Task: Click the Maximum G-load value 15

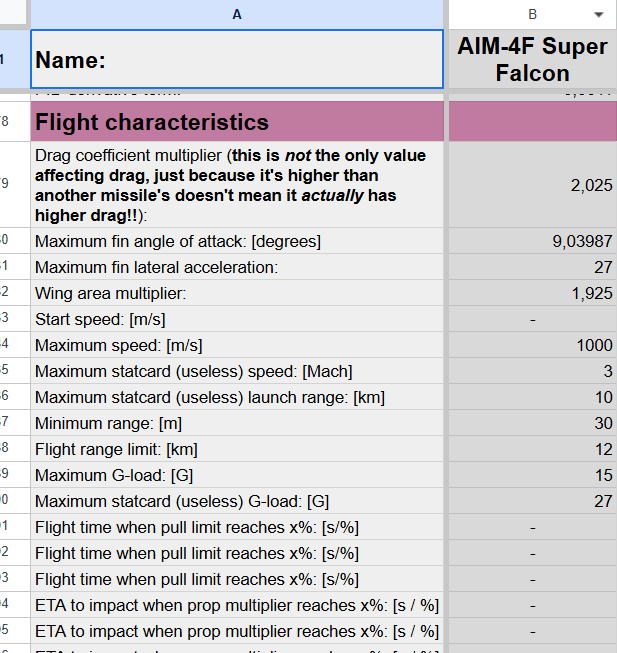Action: (x=531, y=475)
